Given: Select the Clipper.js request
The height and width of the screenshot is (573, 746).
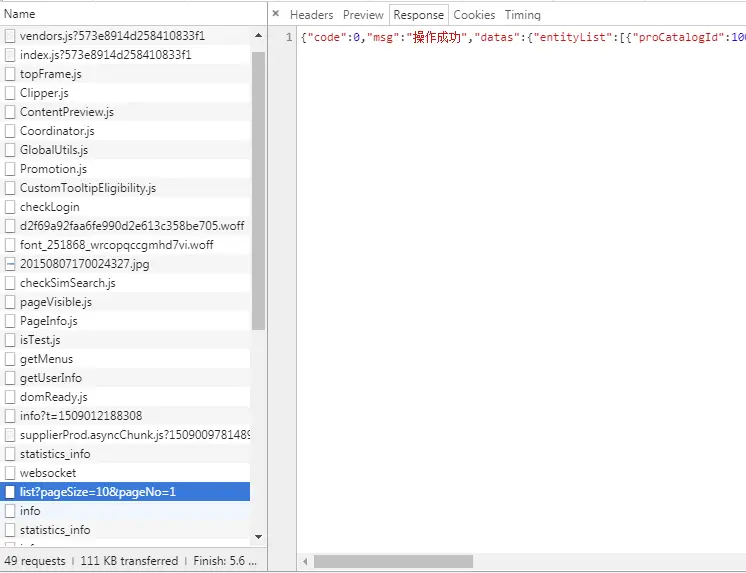Looking at the screenshot, I should 125,93.
